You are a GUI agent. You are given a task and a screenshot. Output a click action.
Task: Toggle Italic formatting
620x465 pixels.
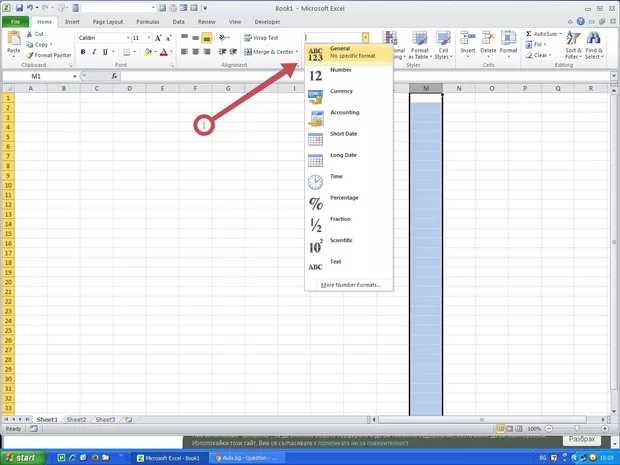click(x=94, y=52)
